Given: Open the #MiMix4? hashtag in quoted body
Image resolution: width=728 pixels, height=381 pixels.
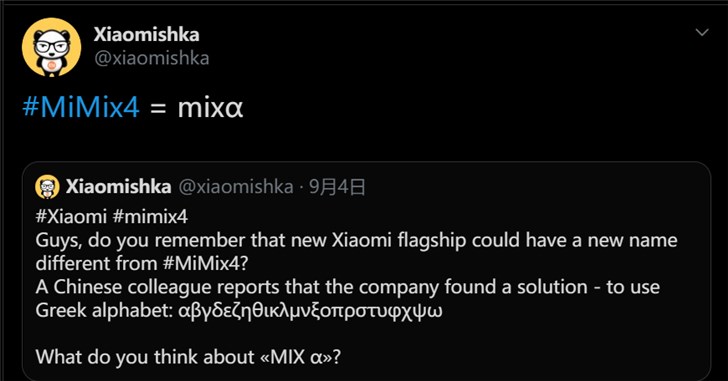Looking at the screenshot, I should click(x=206, y=264).
